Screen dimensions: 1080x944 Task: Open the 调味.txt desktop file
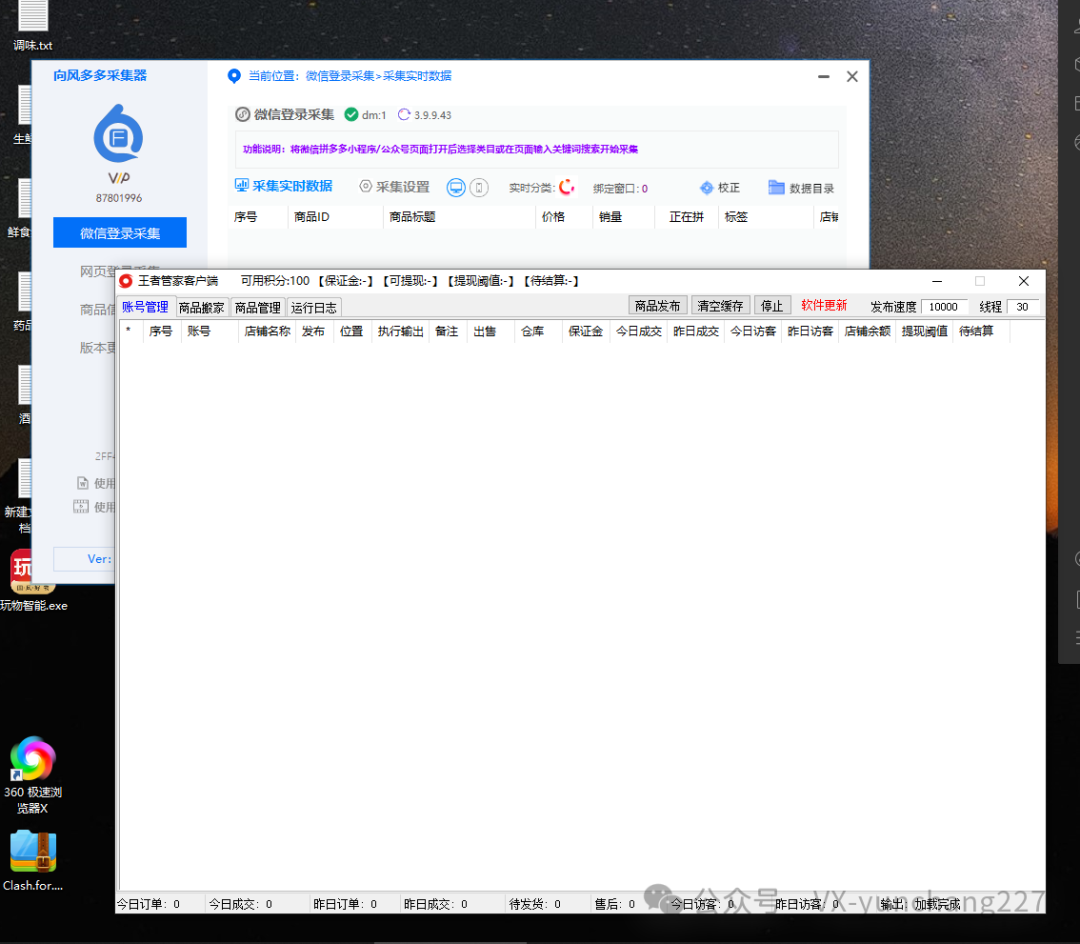click(32, 25)
